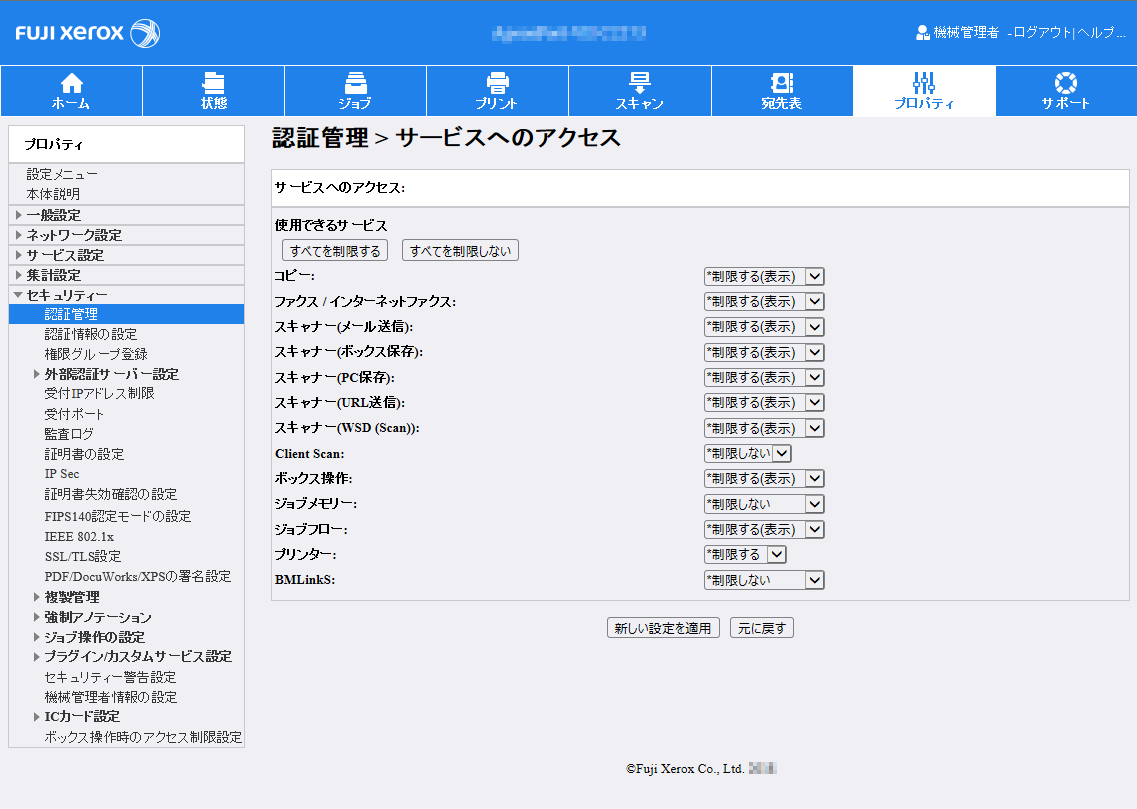Select ボックス操作時のアクセス制限設定 item
Screen dimensions: 1137x809
[x=144, y=737]
